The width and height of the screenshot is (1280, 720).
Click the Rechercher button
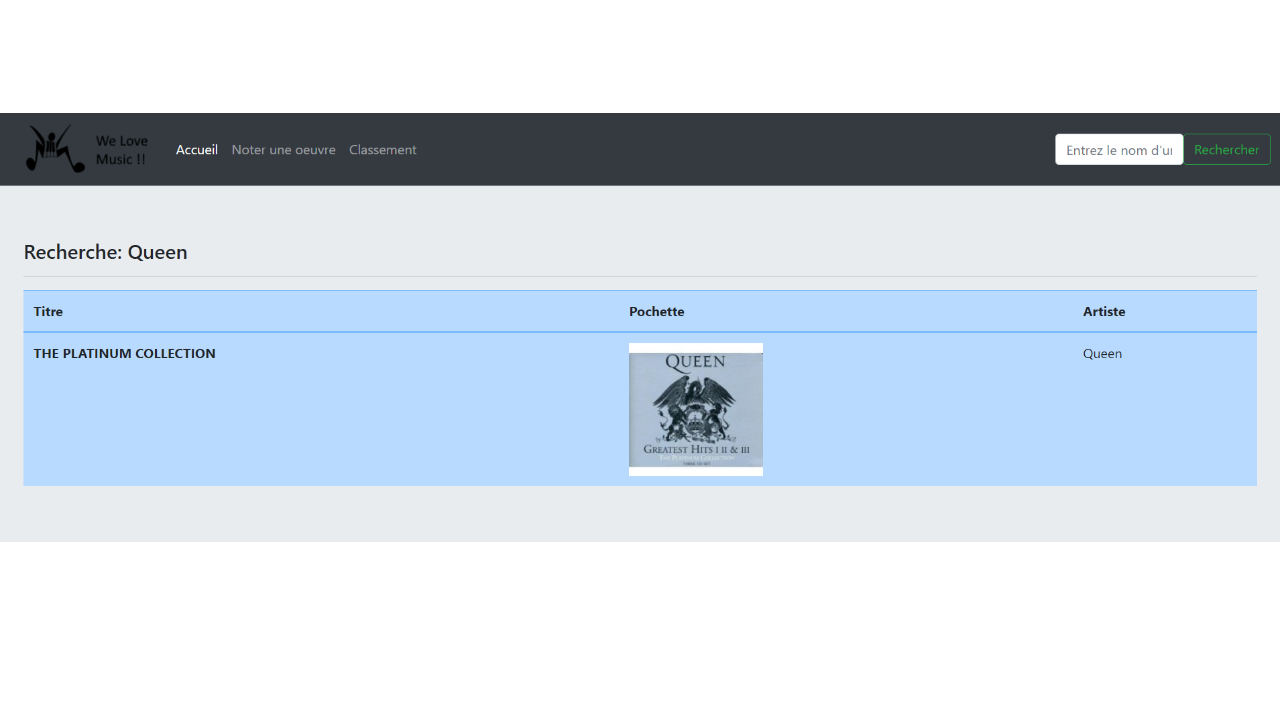click(x=1227, y=150)
